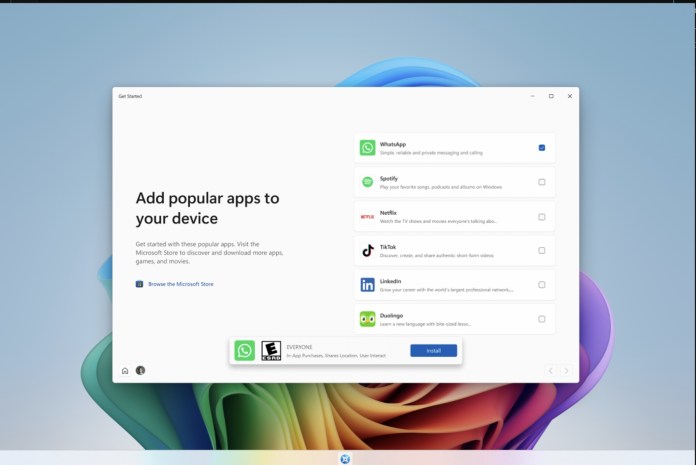This screenshot has height=465, width=696.
Task: Click the Netflix app name text
Action: click(388, 213)
